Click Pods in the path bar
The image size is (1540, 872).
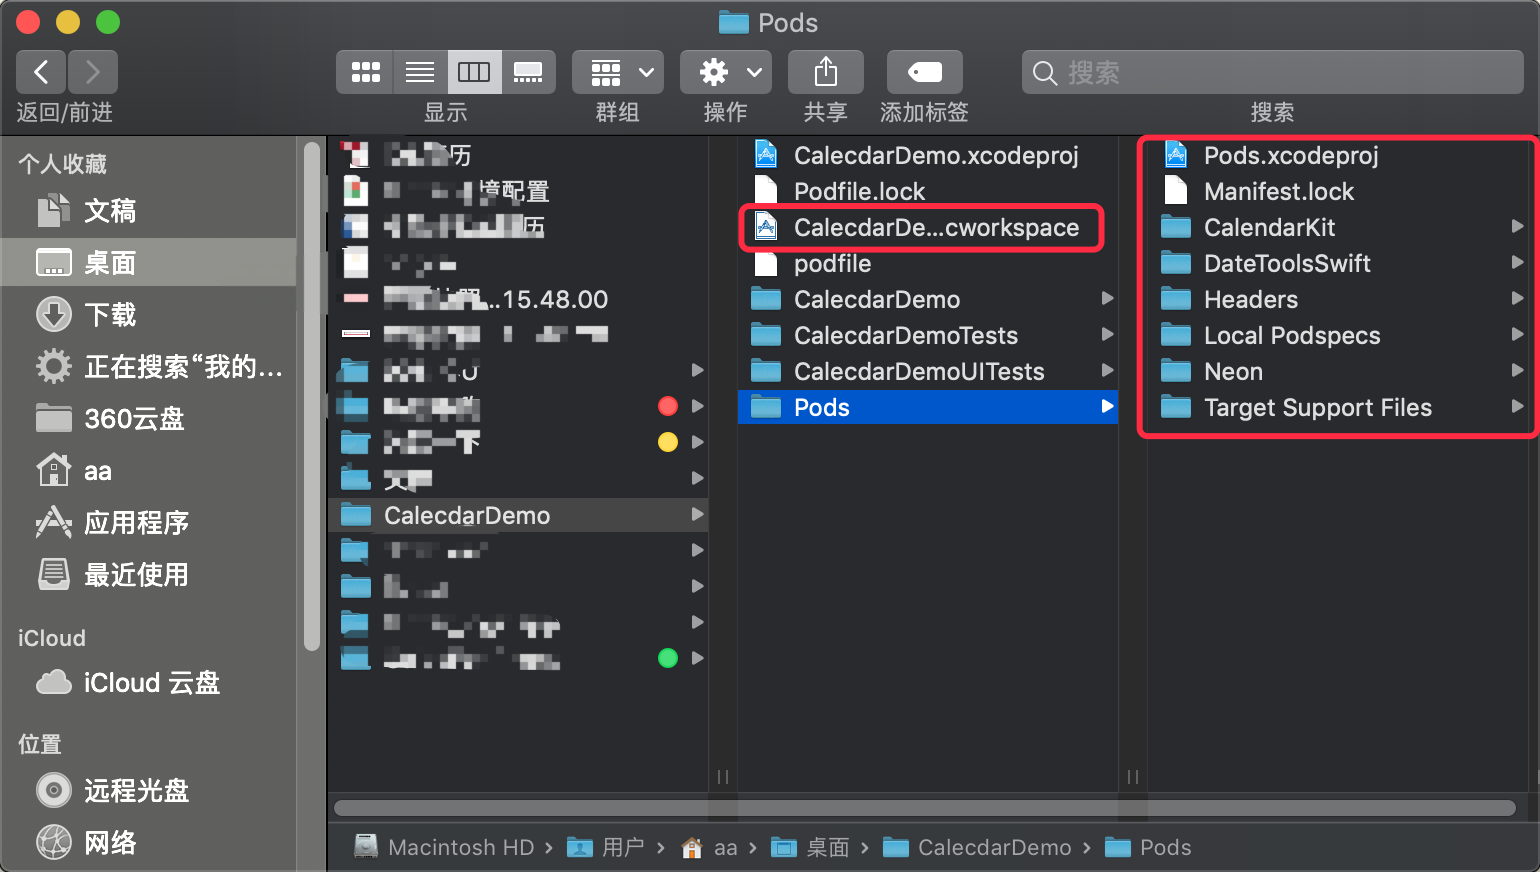1148,847
